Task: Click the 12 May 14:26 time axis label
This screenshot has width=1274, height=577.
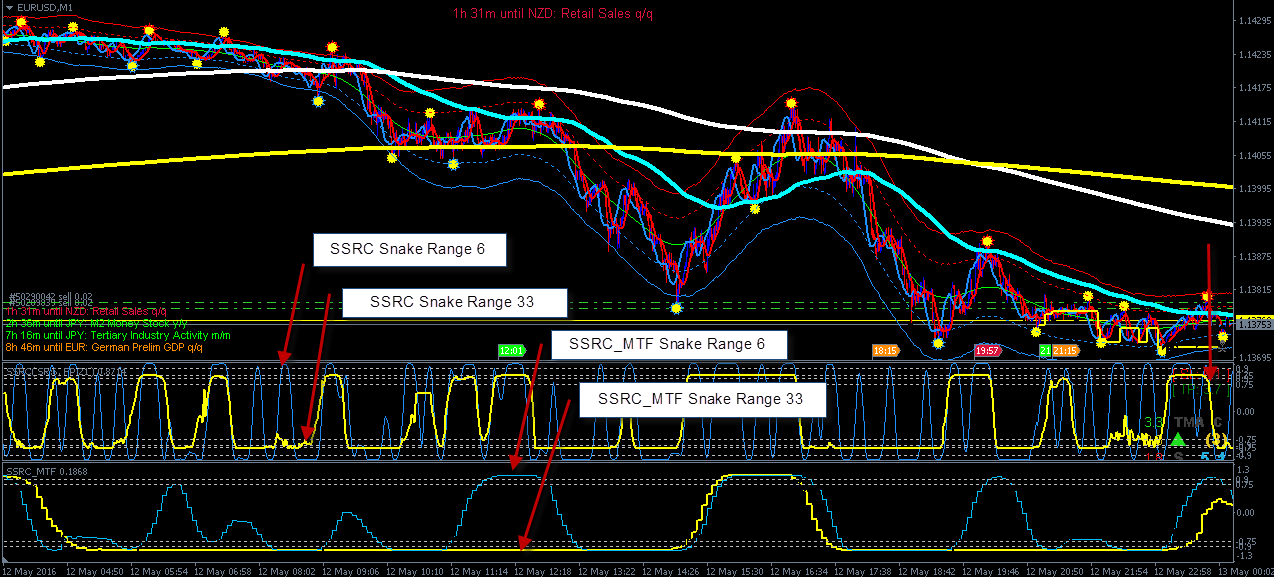Action: [x=673, y=570]
